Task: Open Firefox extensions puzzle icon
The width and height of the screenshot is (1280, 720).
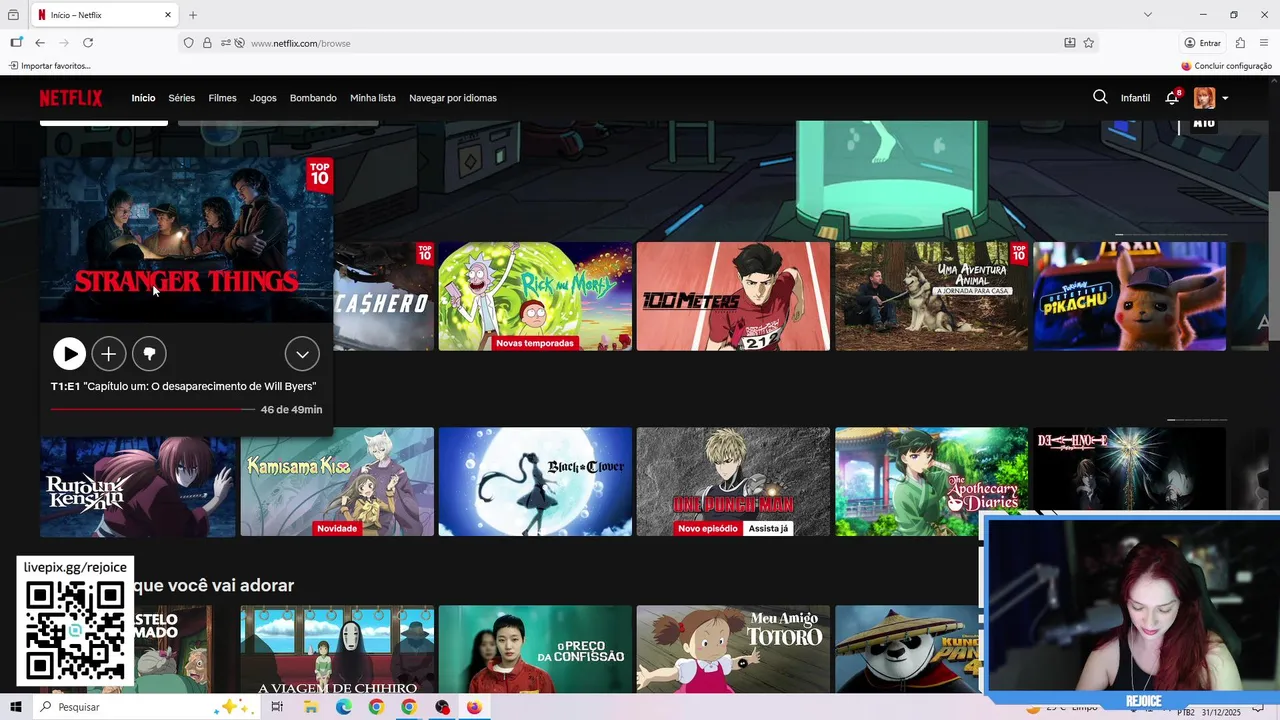Action: 1240,43
